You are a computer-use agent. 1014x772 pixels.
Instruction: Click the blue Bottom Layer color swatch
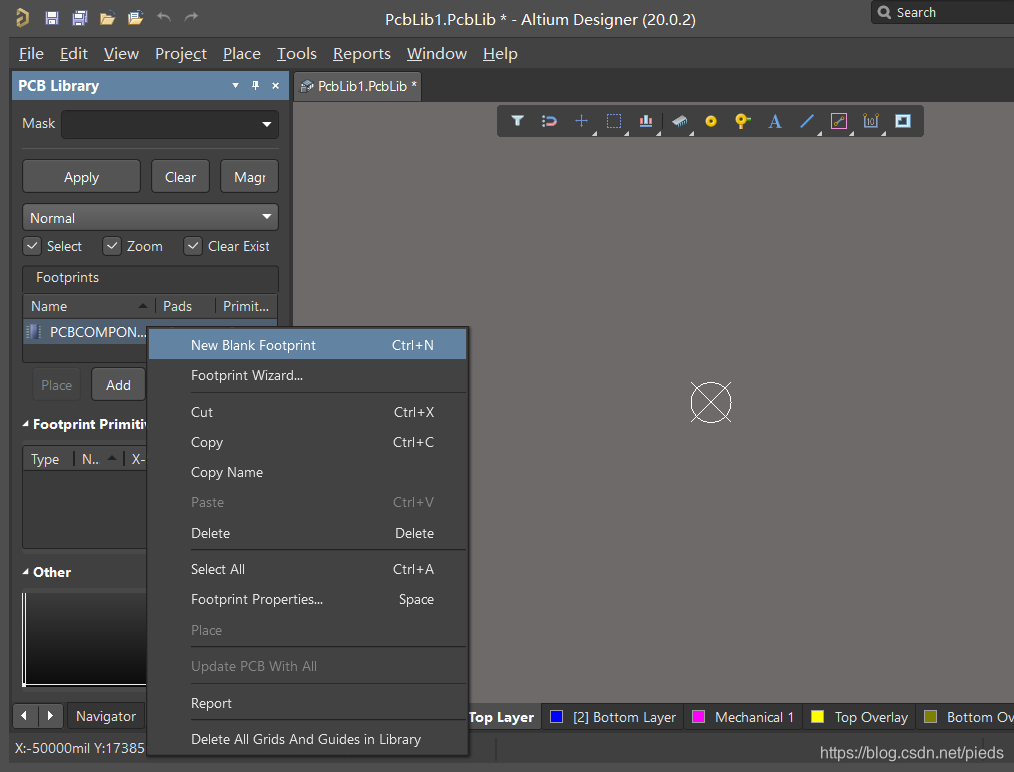(x=557, y=717)
